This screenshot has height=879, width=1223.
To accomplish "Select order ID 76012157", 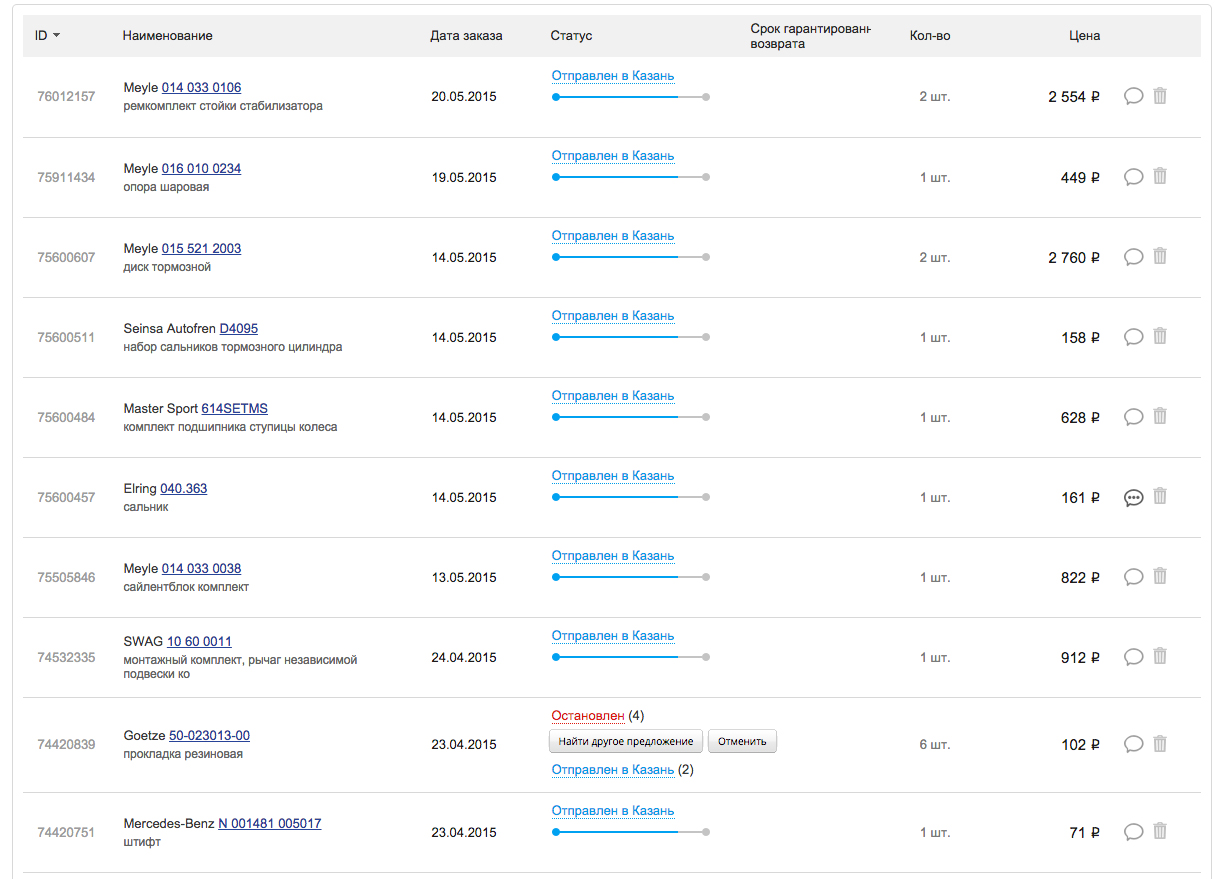I will [x=66, y=97].
